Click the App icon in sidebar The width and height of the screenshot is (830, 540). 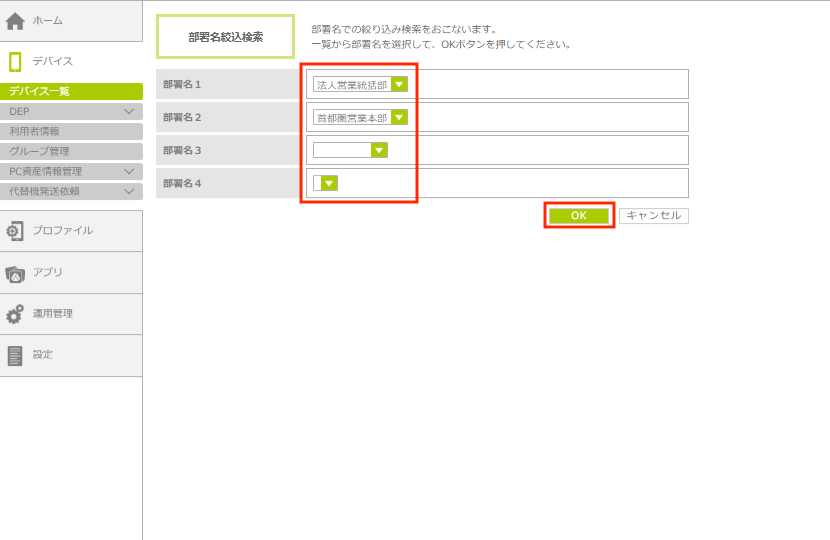tap(15, 273)
